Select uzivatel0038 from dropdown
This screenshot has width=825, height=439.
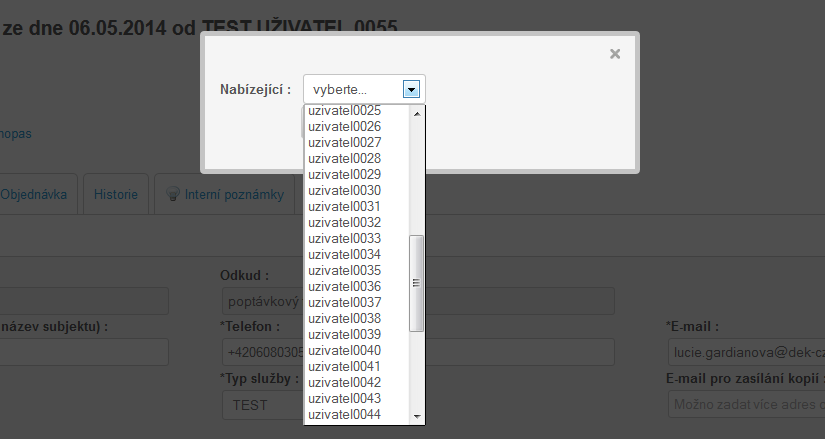click(357, 318)
